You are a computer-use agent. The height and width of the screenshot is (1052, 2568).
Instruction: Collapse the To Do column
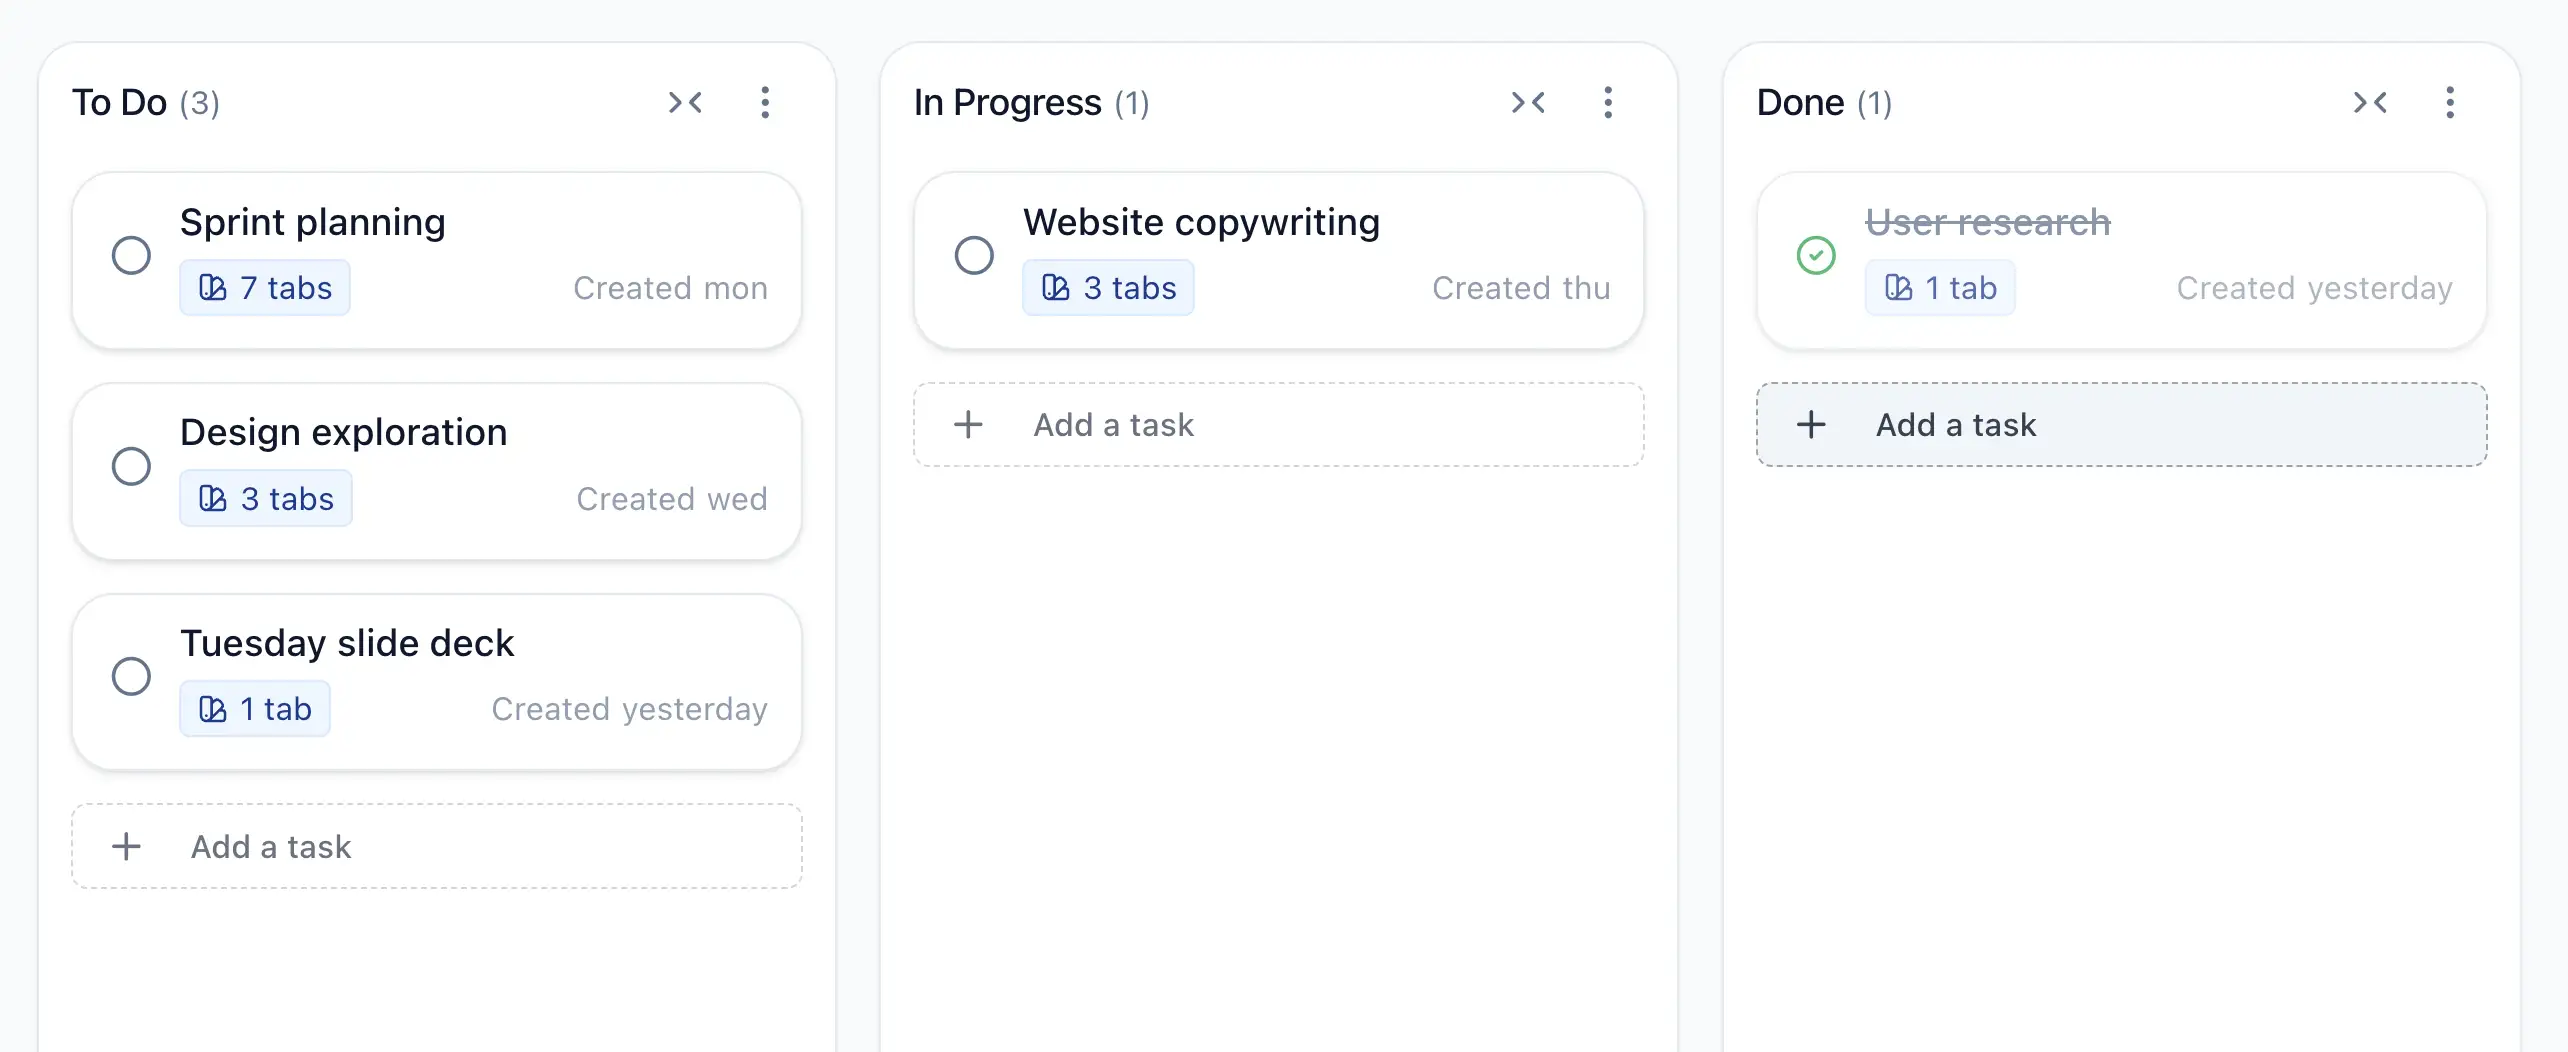click(x=685, y=102)
